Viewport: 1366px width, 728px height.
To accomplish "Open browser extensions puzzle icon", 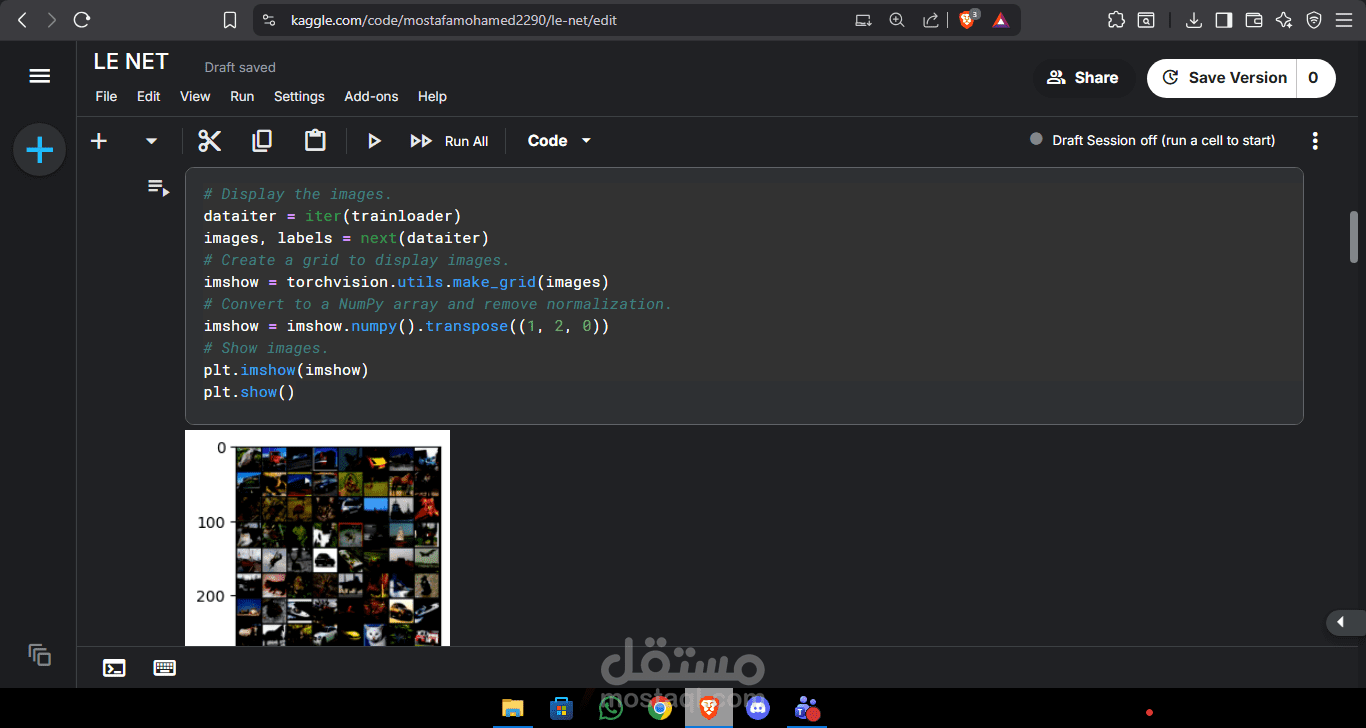I will click(1116, 19).
